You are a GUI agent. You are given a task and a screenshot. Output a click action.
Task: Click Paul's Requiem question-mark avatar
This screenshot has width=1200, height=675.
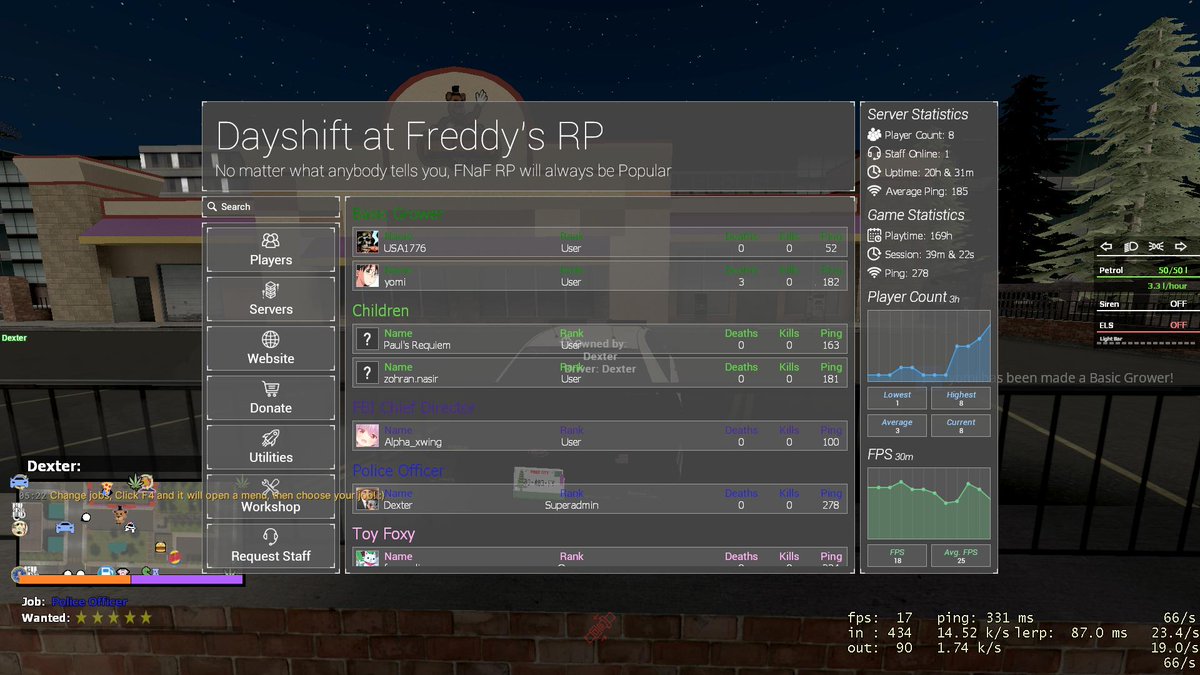pyautogui.click(x=368, y=339)
